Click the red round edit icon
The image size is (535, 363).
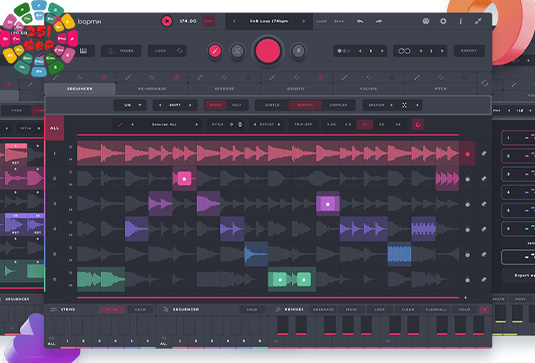pos(215,51)
